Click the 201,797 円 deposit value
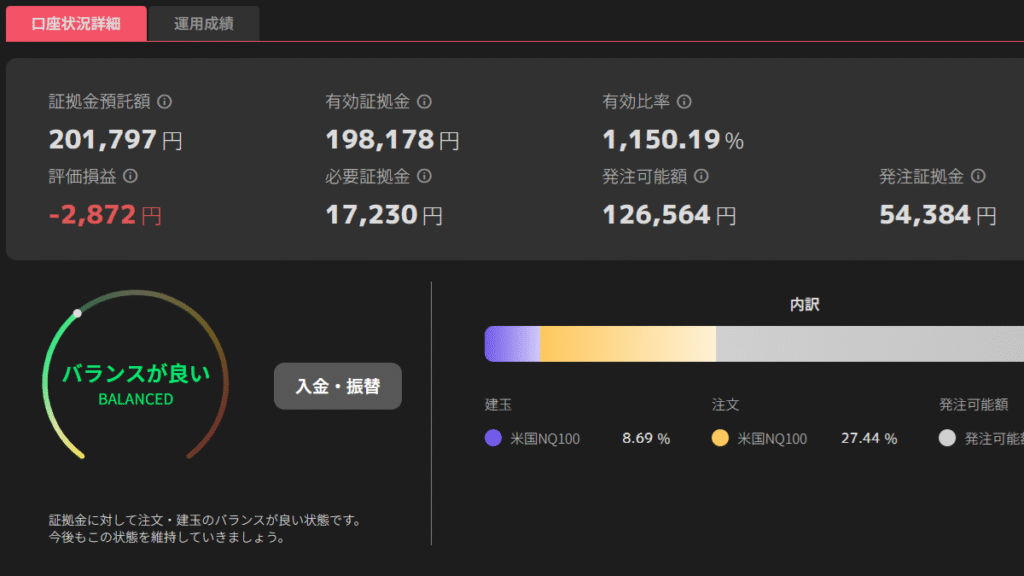 [x=116, y=140]
